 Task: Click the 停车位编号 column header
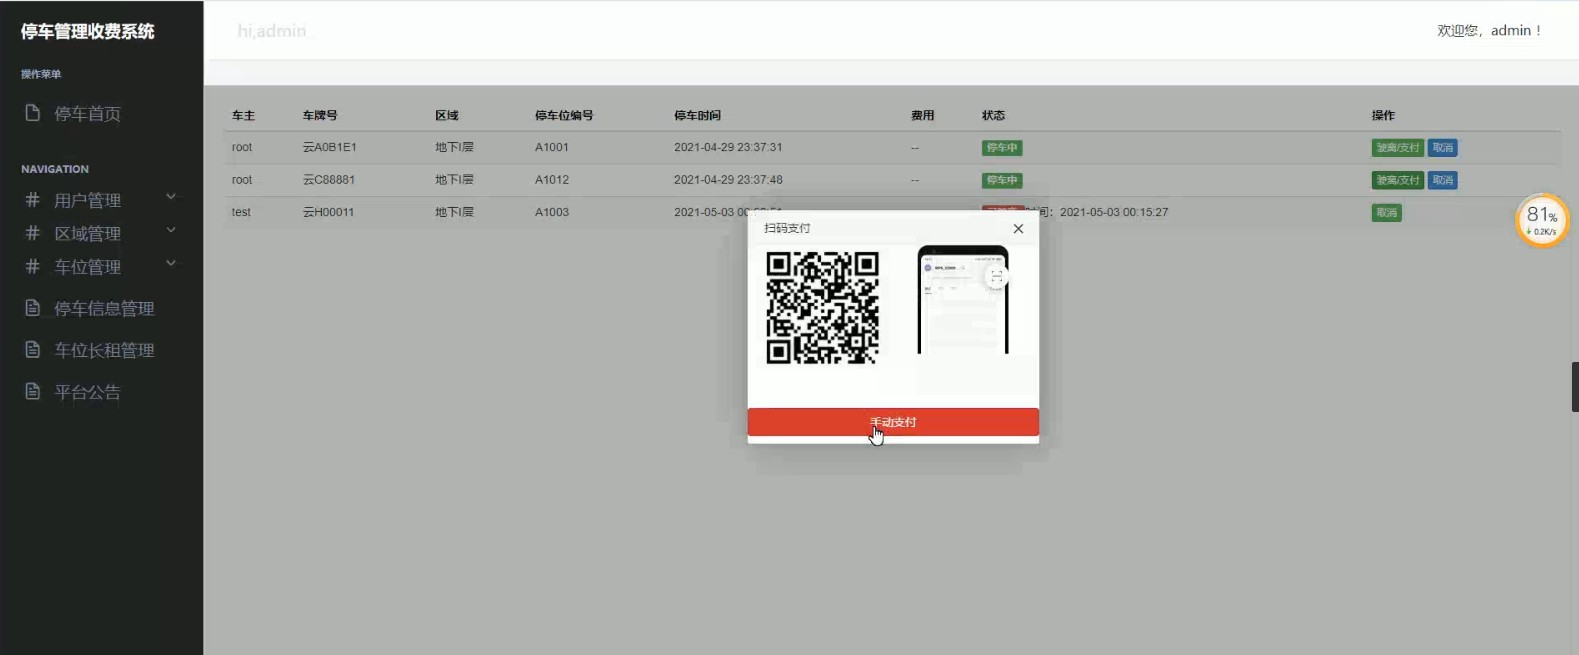click(x=564, y=115)
